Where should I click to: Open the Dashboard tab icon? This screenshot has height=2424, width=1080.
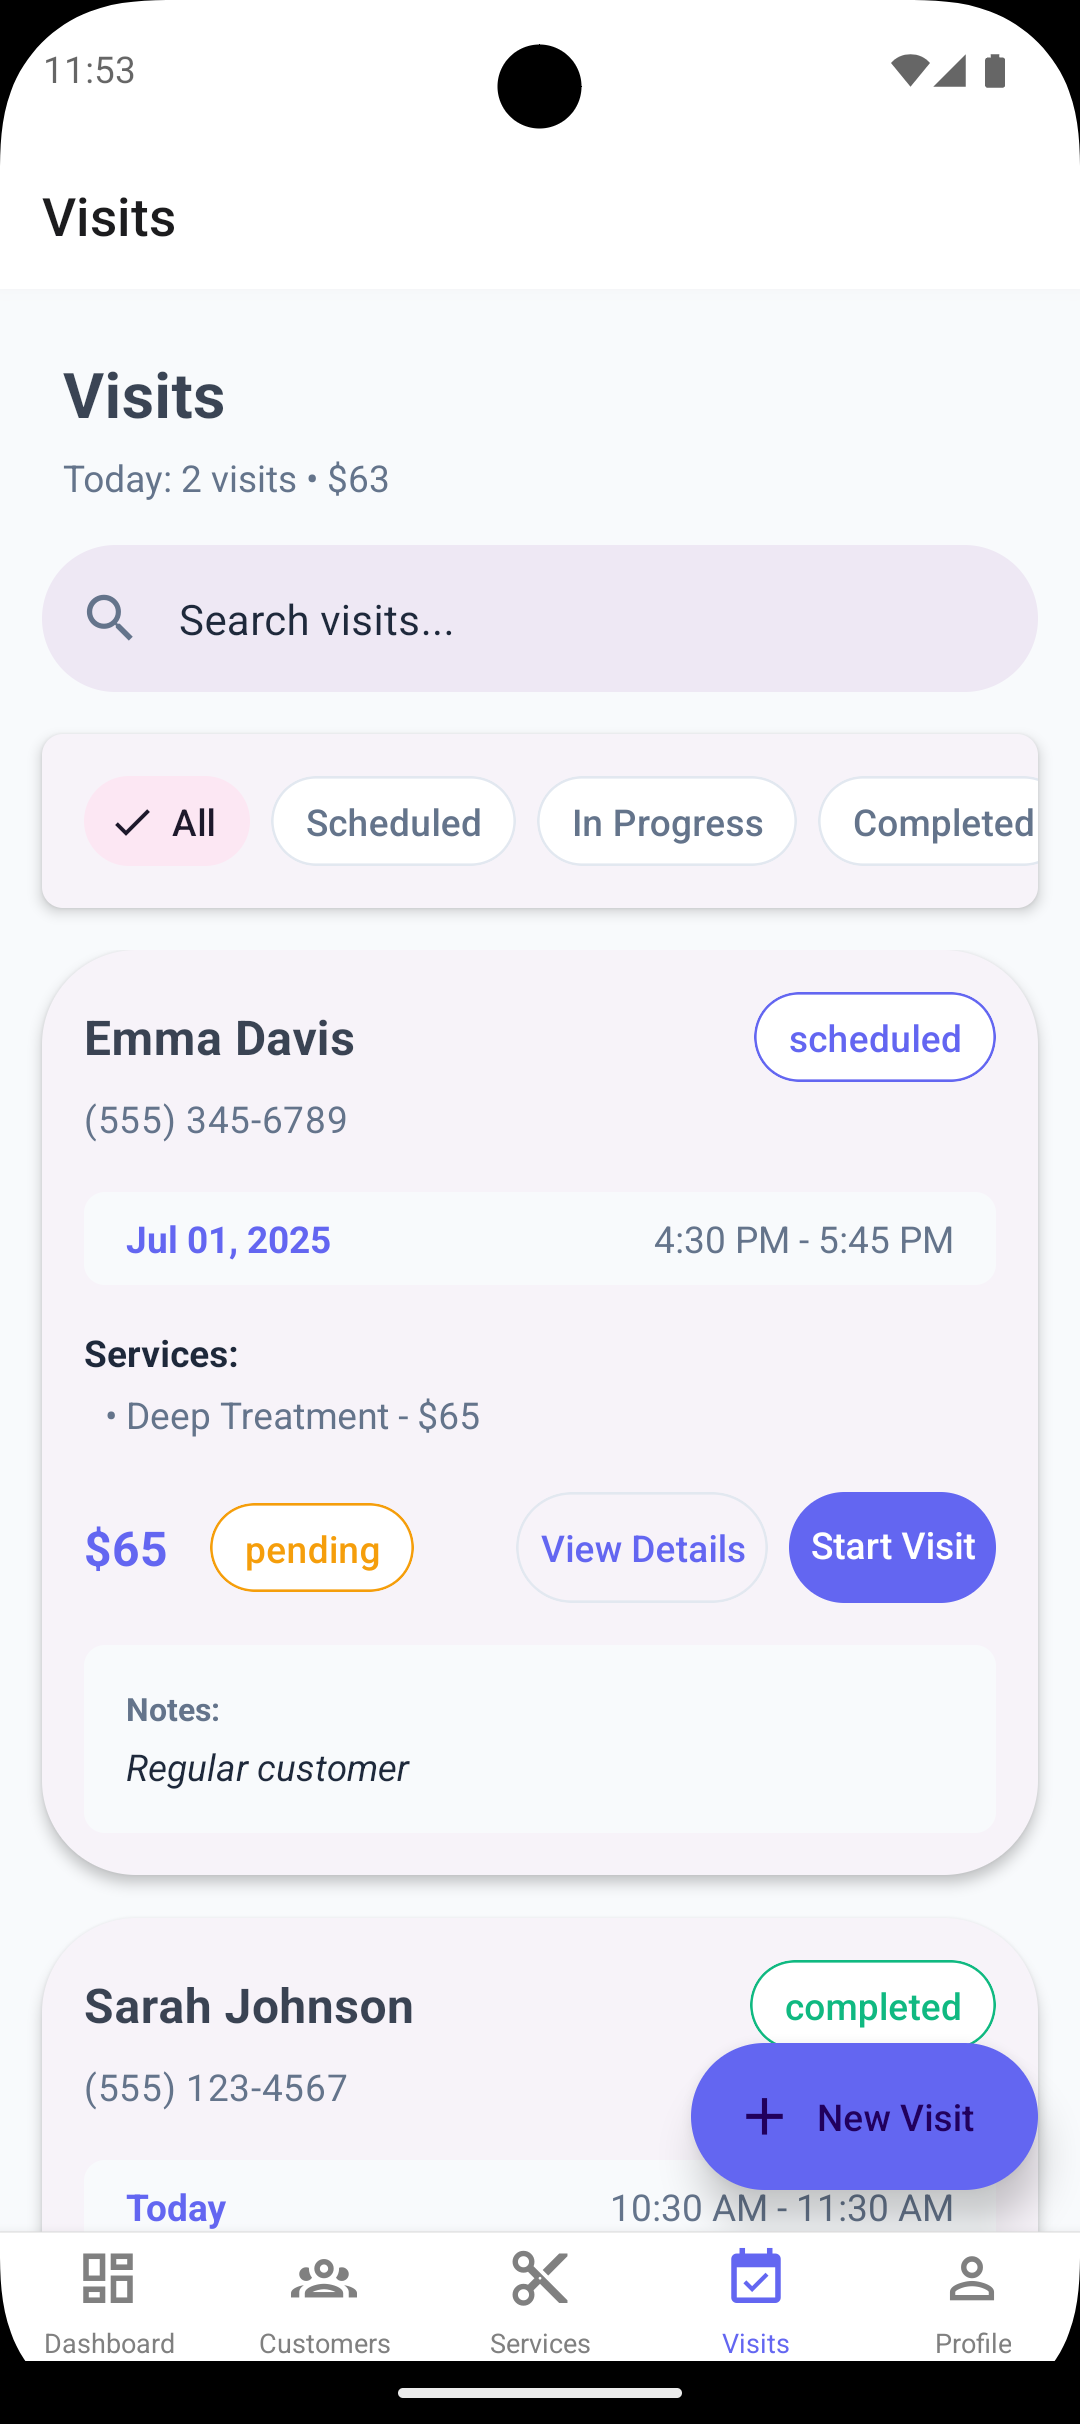(108, 2279)
